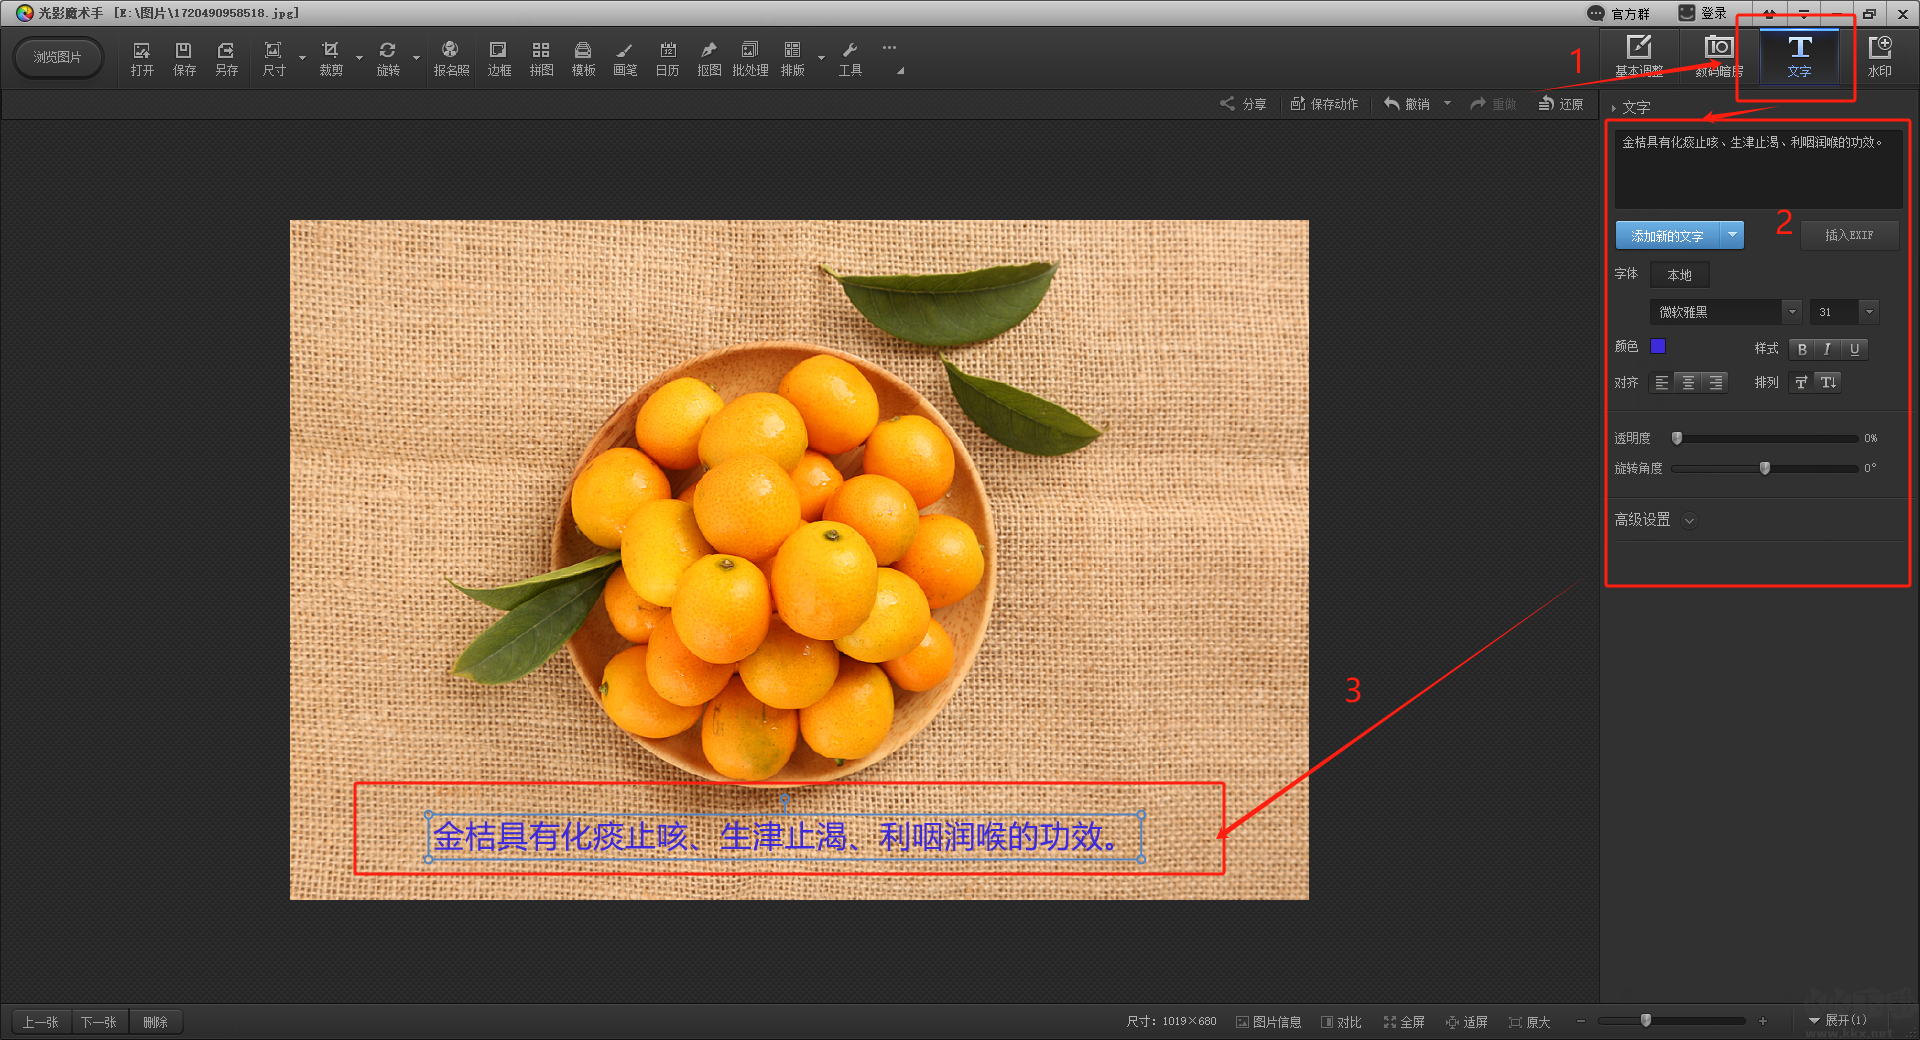The height and width of the screenshot is (1040, 1920).
Task: Switch to the 水印 watermark tab
Action: (1879, 57)
